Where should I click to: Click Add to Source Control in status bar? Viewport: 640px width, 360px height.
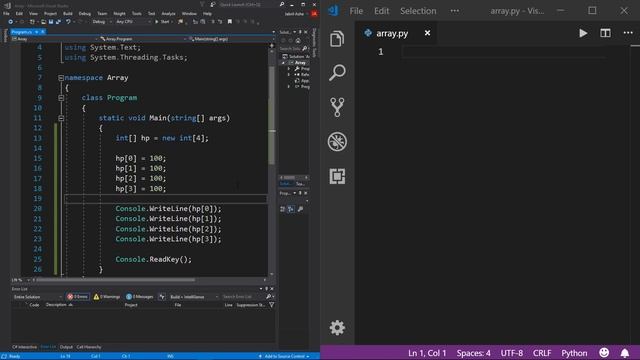(284, 356)
